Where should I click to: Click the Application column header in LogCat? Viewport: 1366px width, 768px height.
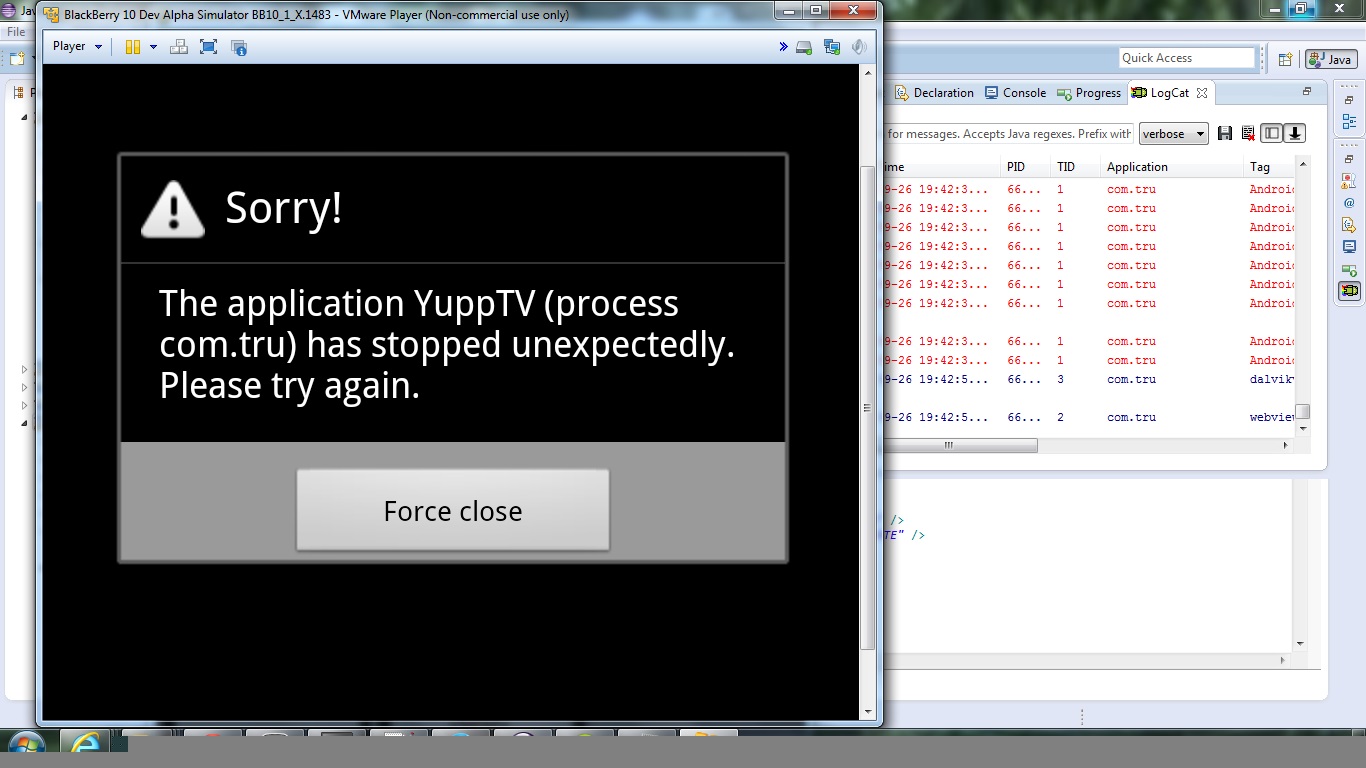(1172, 167)
